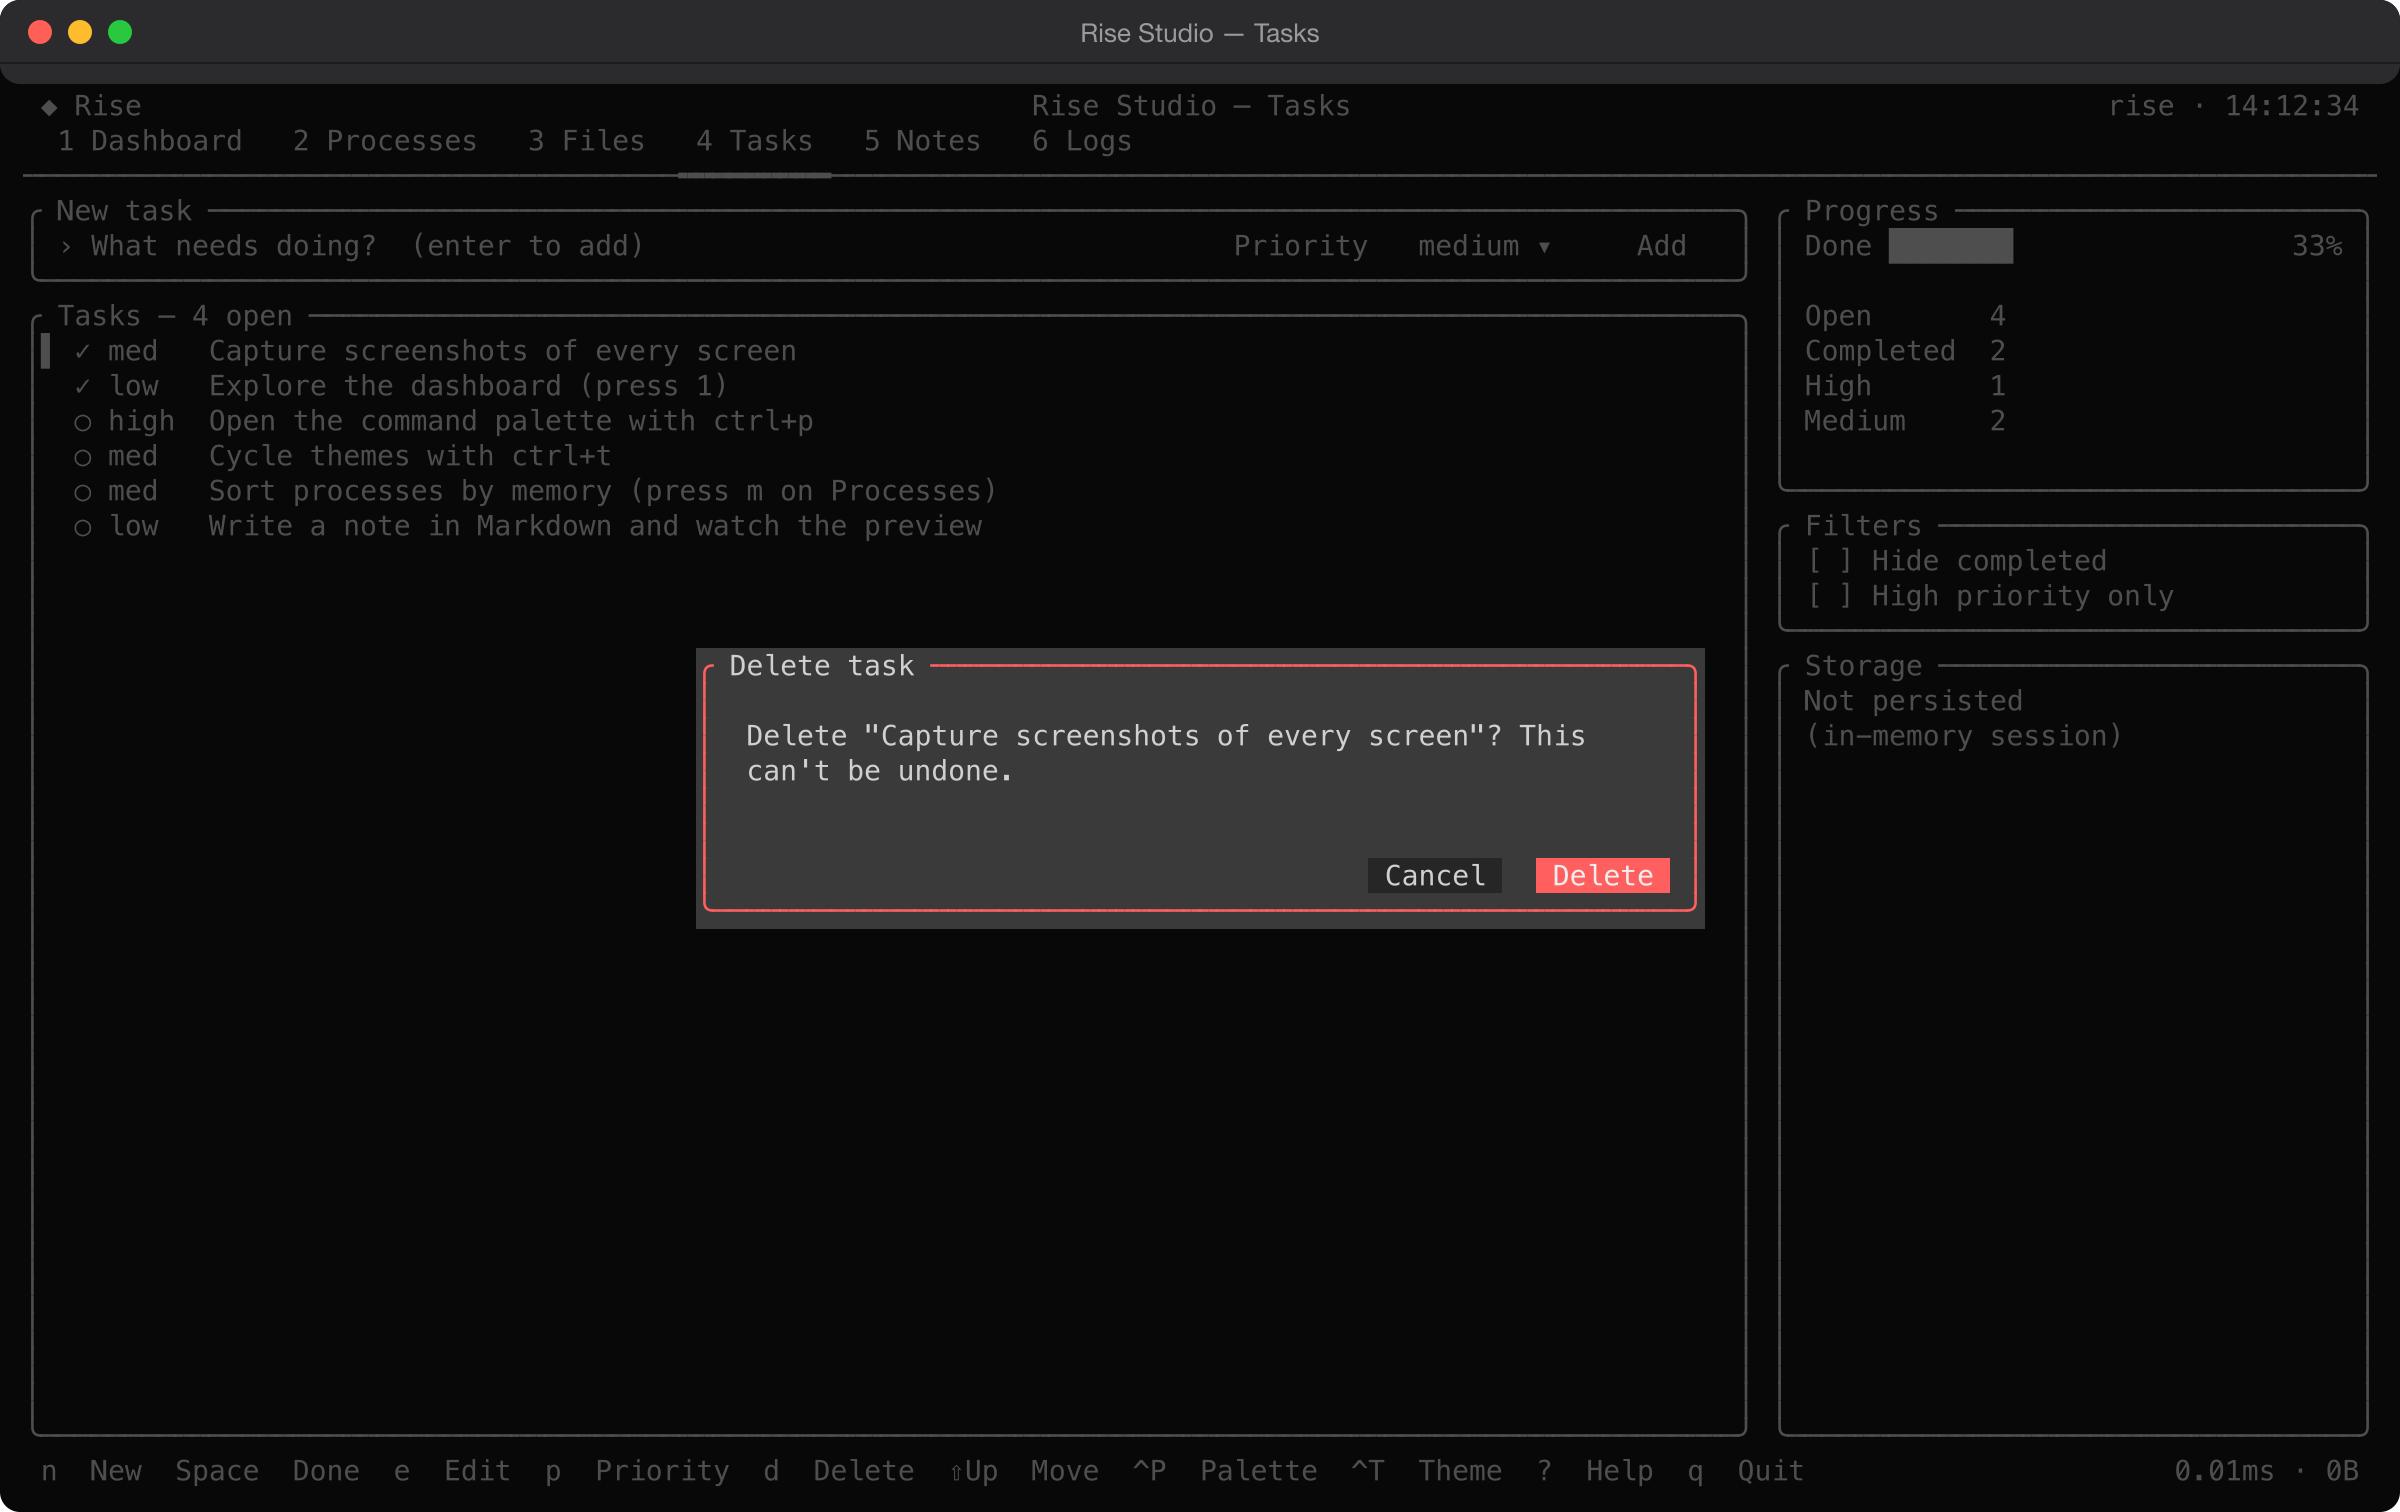The image size is (2400, 1512).
Task: Select the 'Cycle themes with ctrl+t' task text
Action: pyautogui.click(x=410, y=456)
